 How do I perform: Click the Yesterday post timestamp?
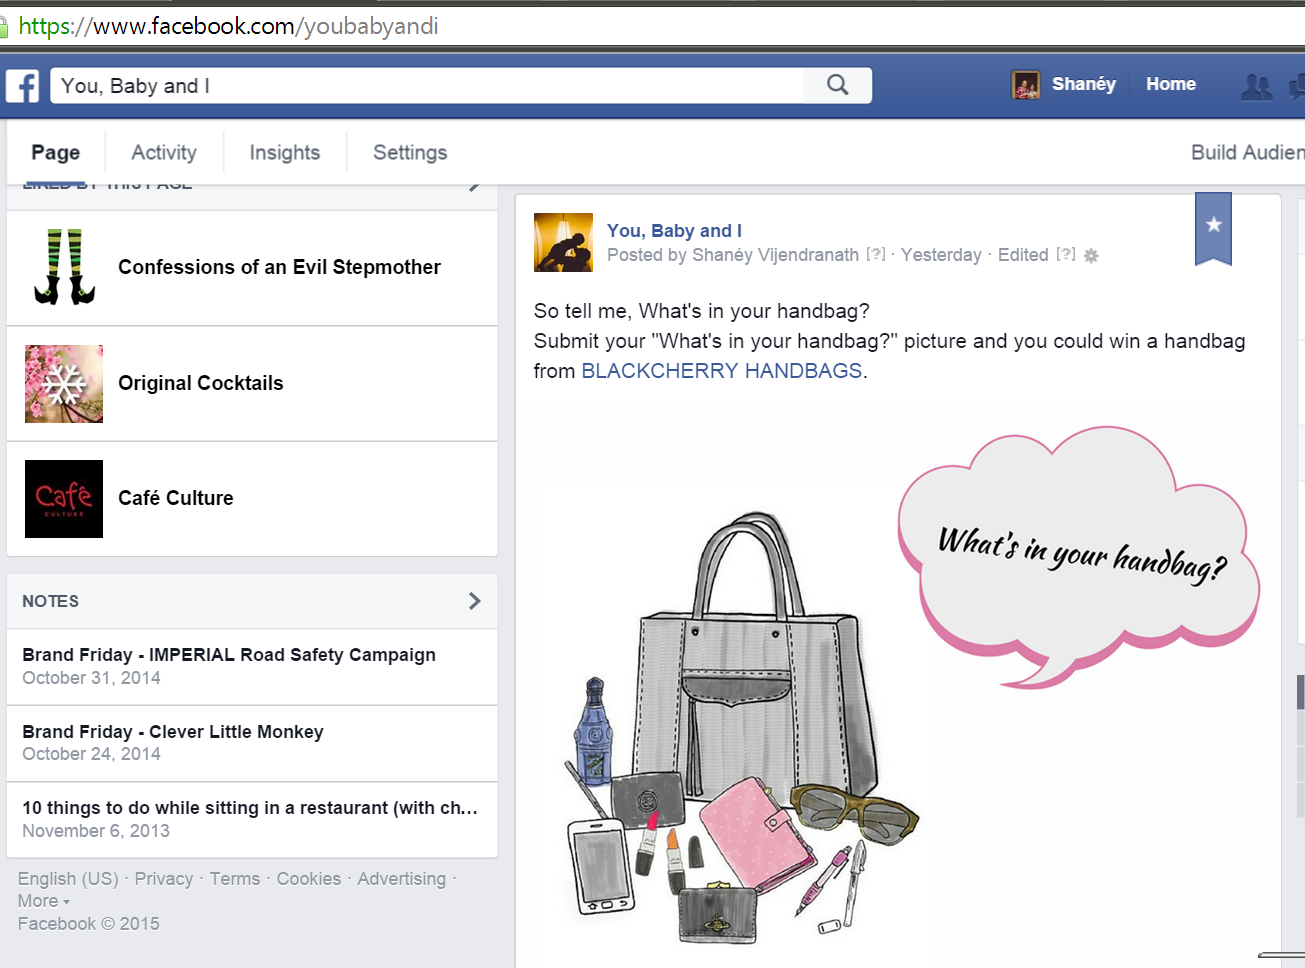coord(941,255)
